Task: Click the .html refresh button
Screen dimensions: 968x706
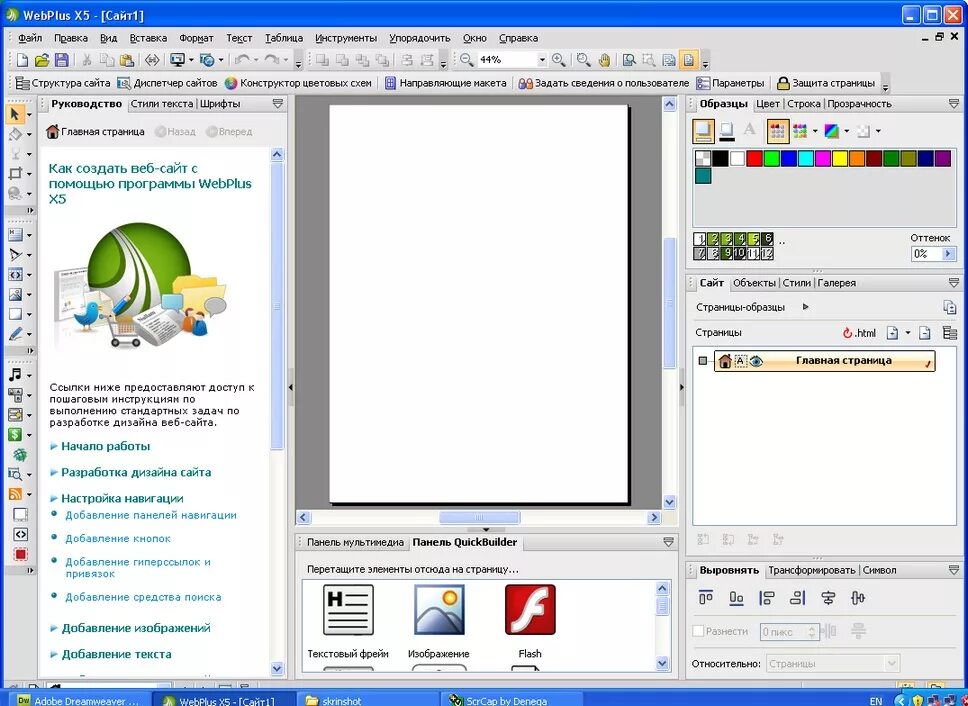Action: click(859, 333)
